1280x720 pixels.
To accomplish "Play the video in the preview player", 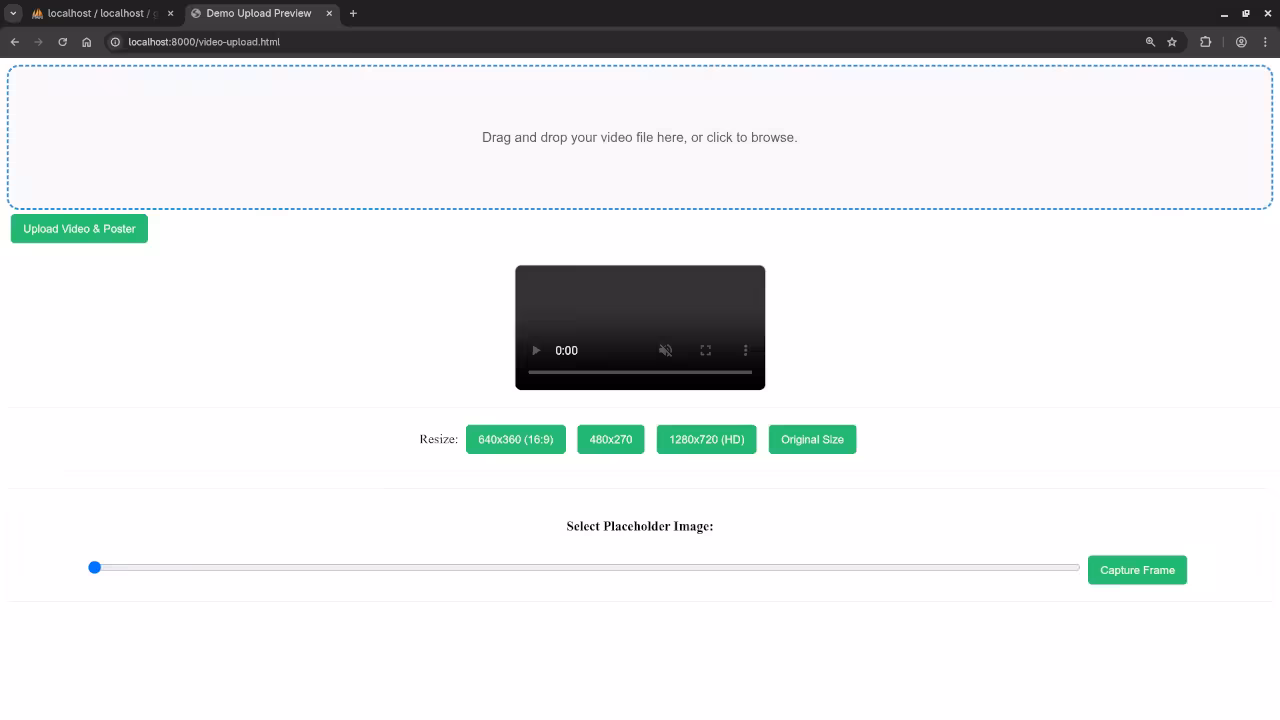I will pyautogui.click(x=536, y=350).
